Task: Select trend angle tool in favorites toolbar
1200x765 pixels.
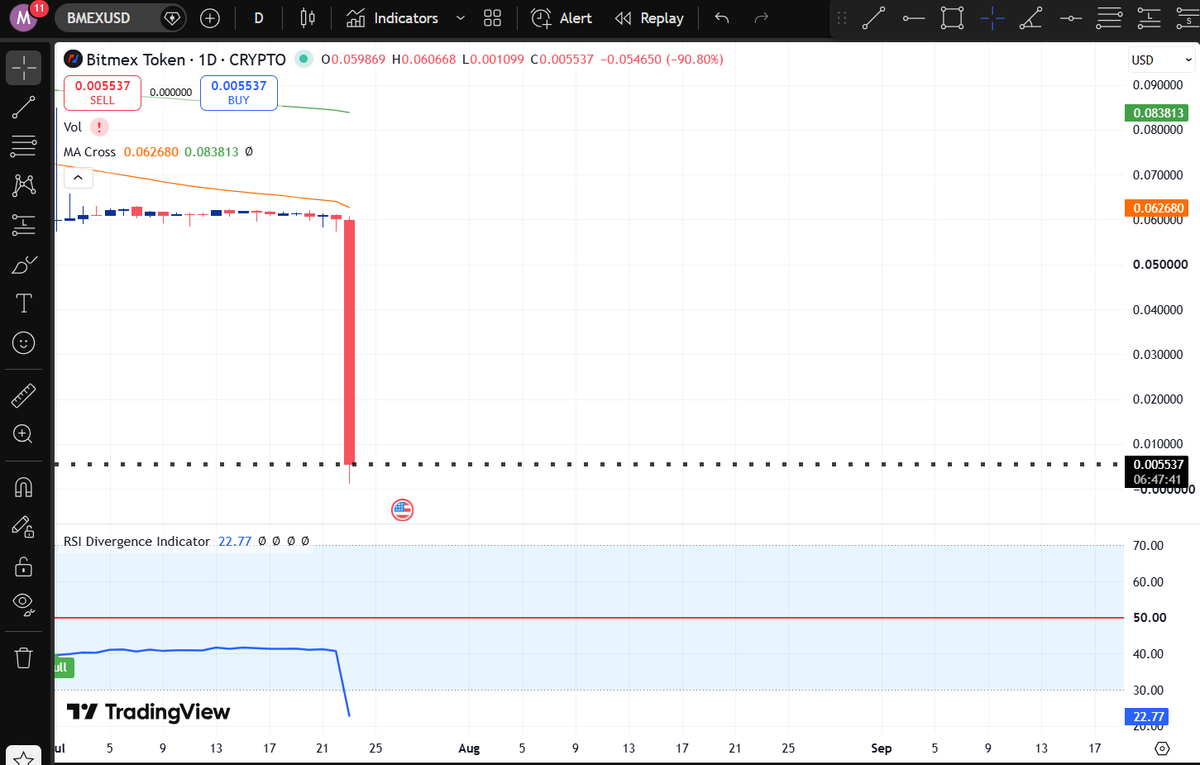Action: (1031, 18)
